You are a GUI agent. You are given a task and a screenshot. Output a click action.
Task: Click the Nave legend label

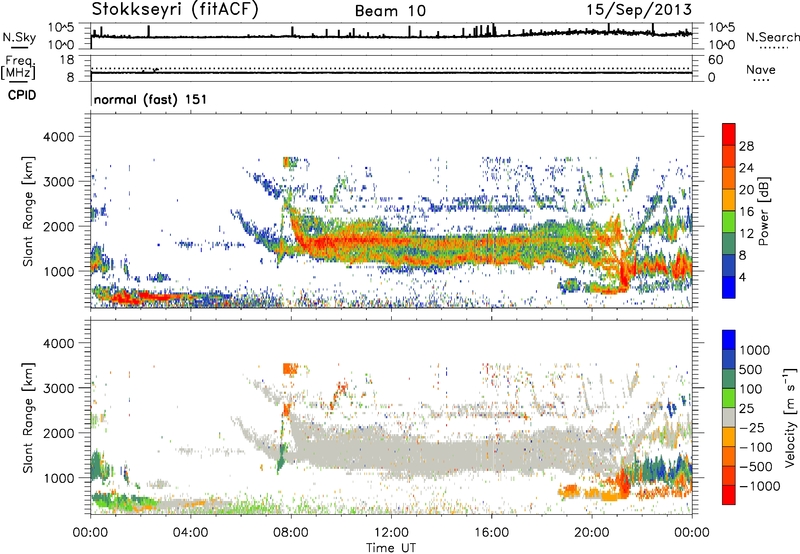(761, 69)
